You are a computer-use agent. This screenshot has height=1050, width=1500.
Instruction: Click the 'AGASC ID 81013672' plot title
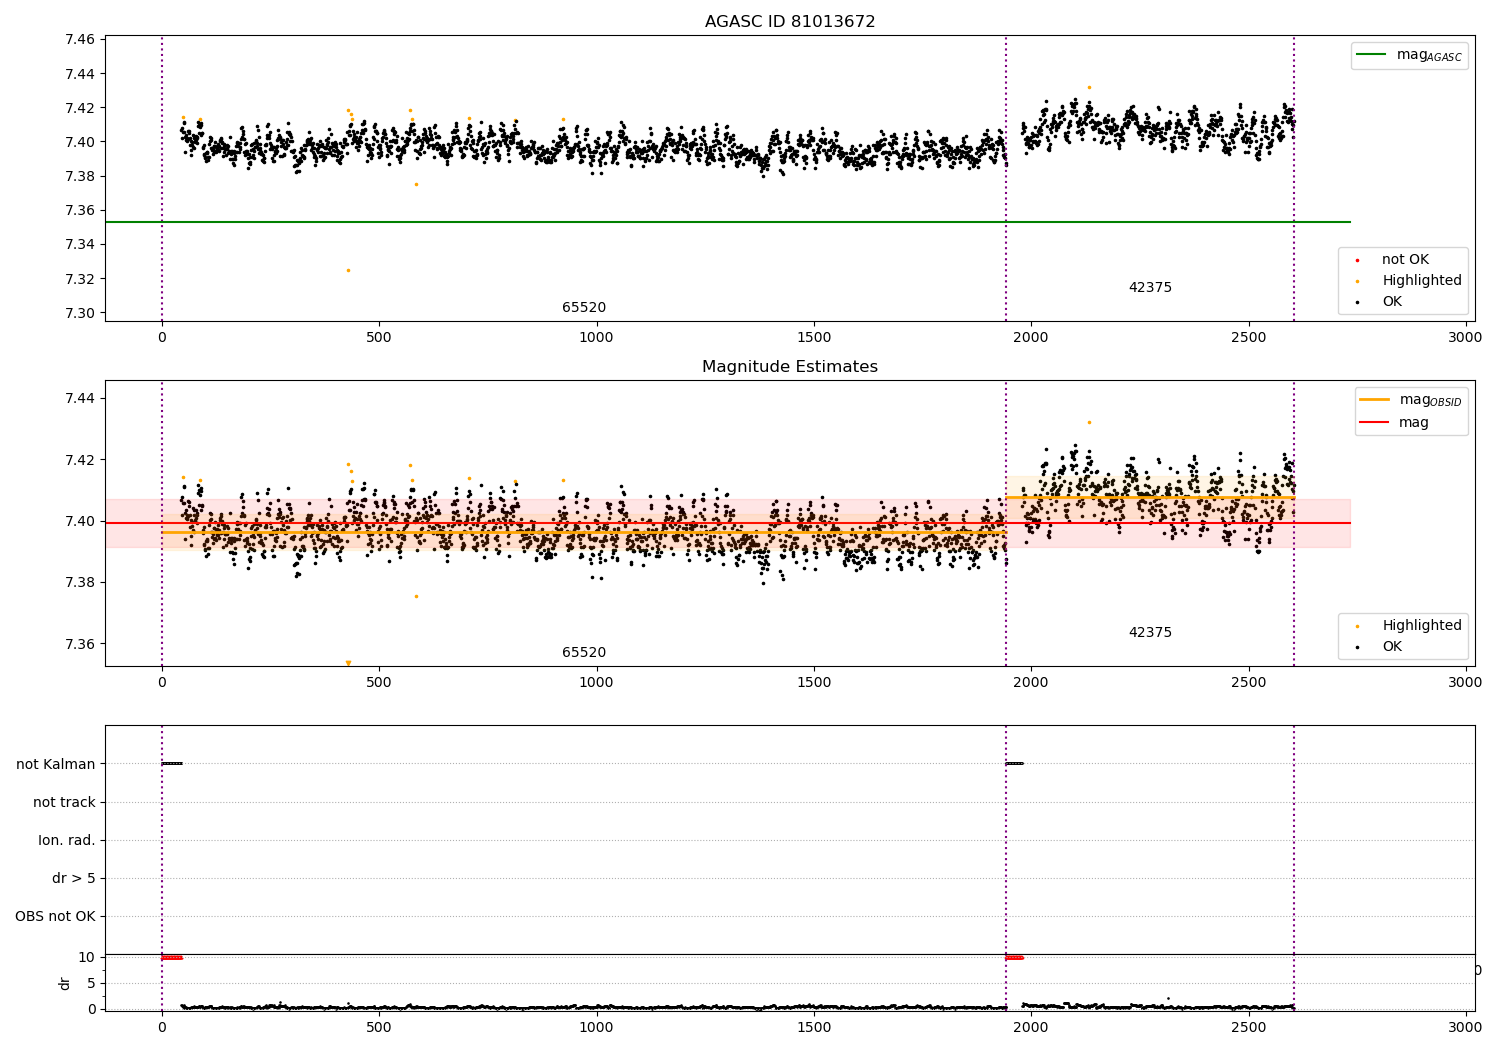tap(790, 22)
